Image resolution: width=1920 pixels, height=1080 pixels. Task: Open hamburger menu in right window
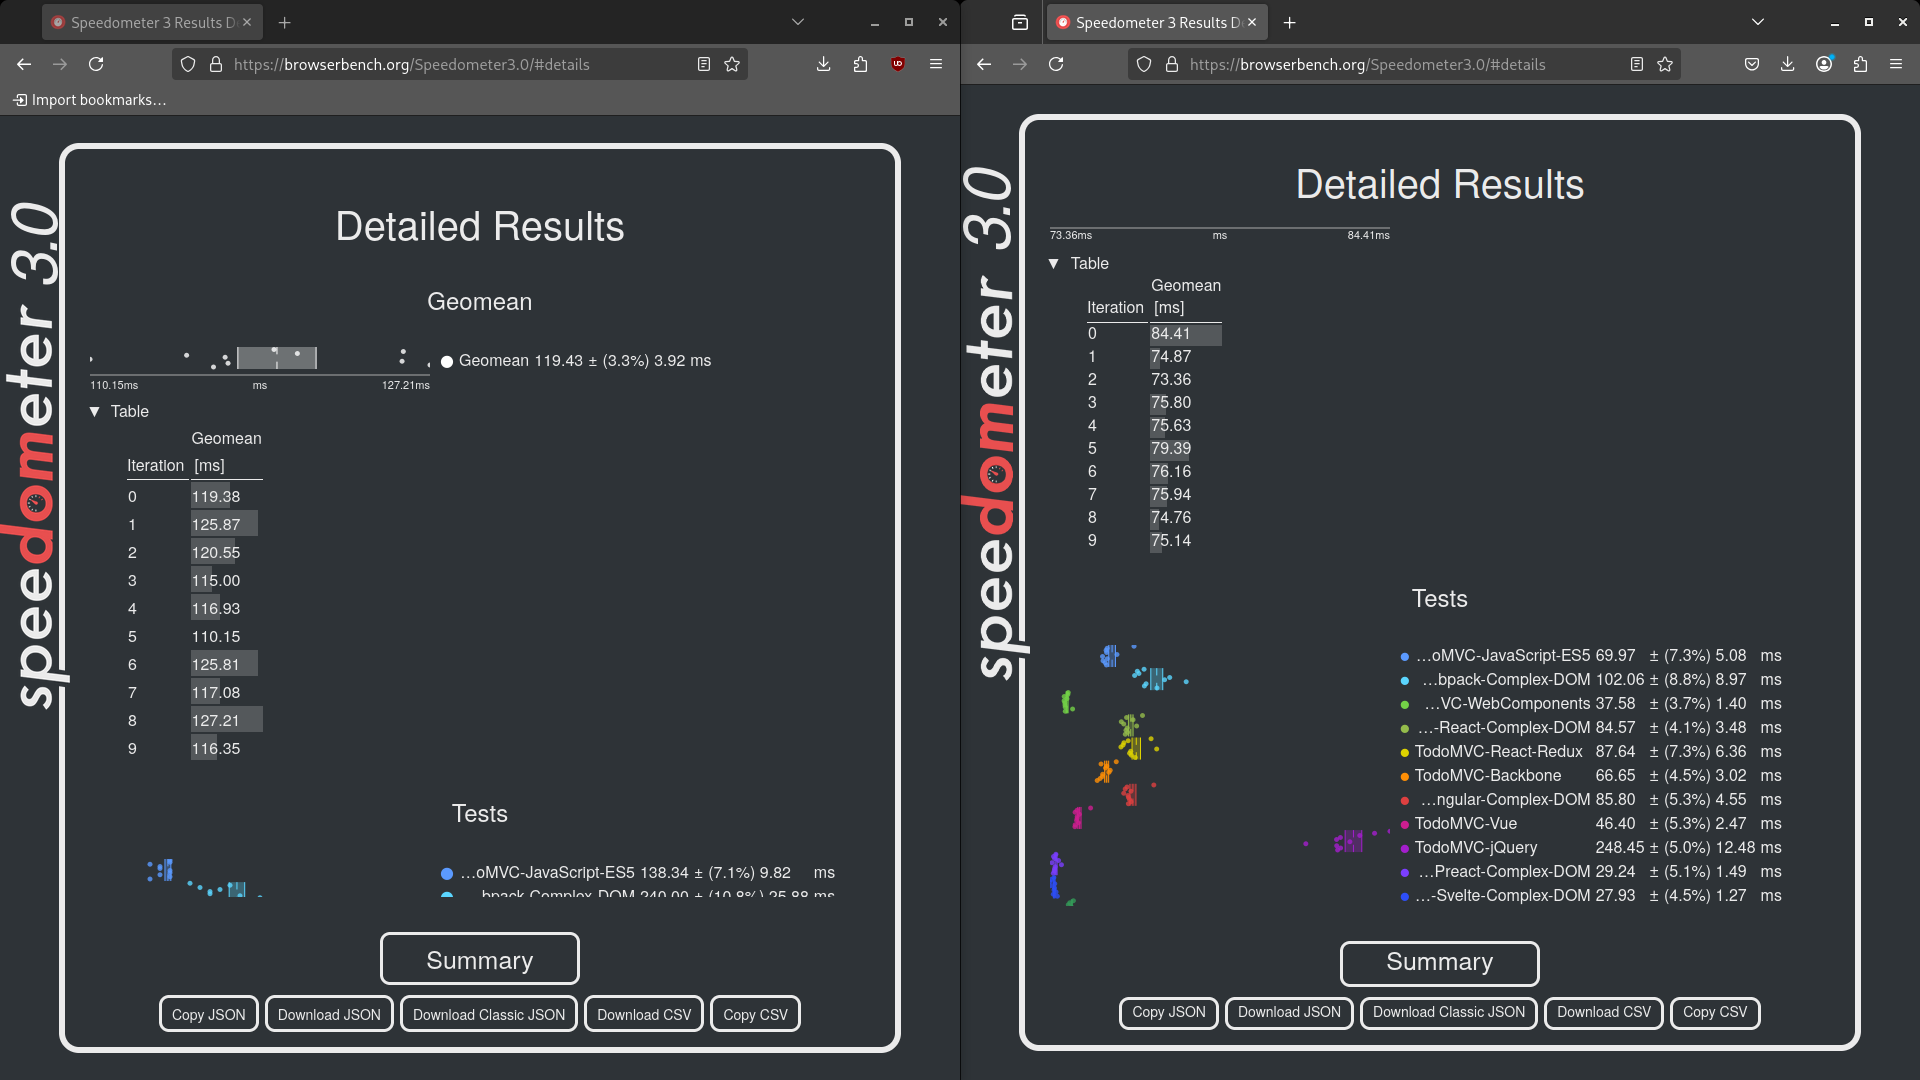coord(1896,64)
